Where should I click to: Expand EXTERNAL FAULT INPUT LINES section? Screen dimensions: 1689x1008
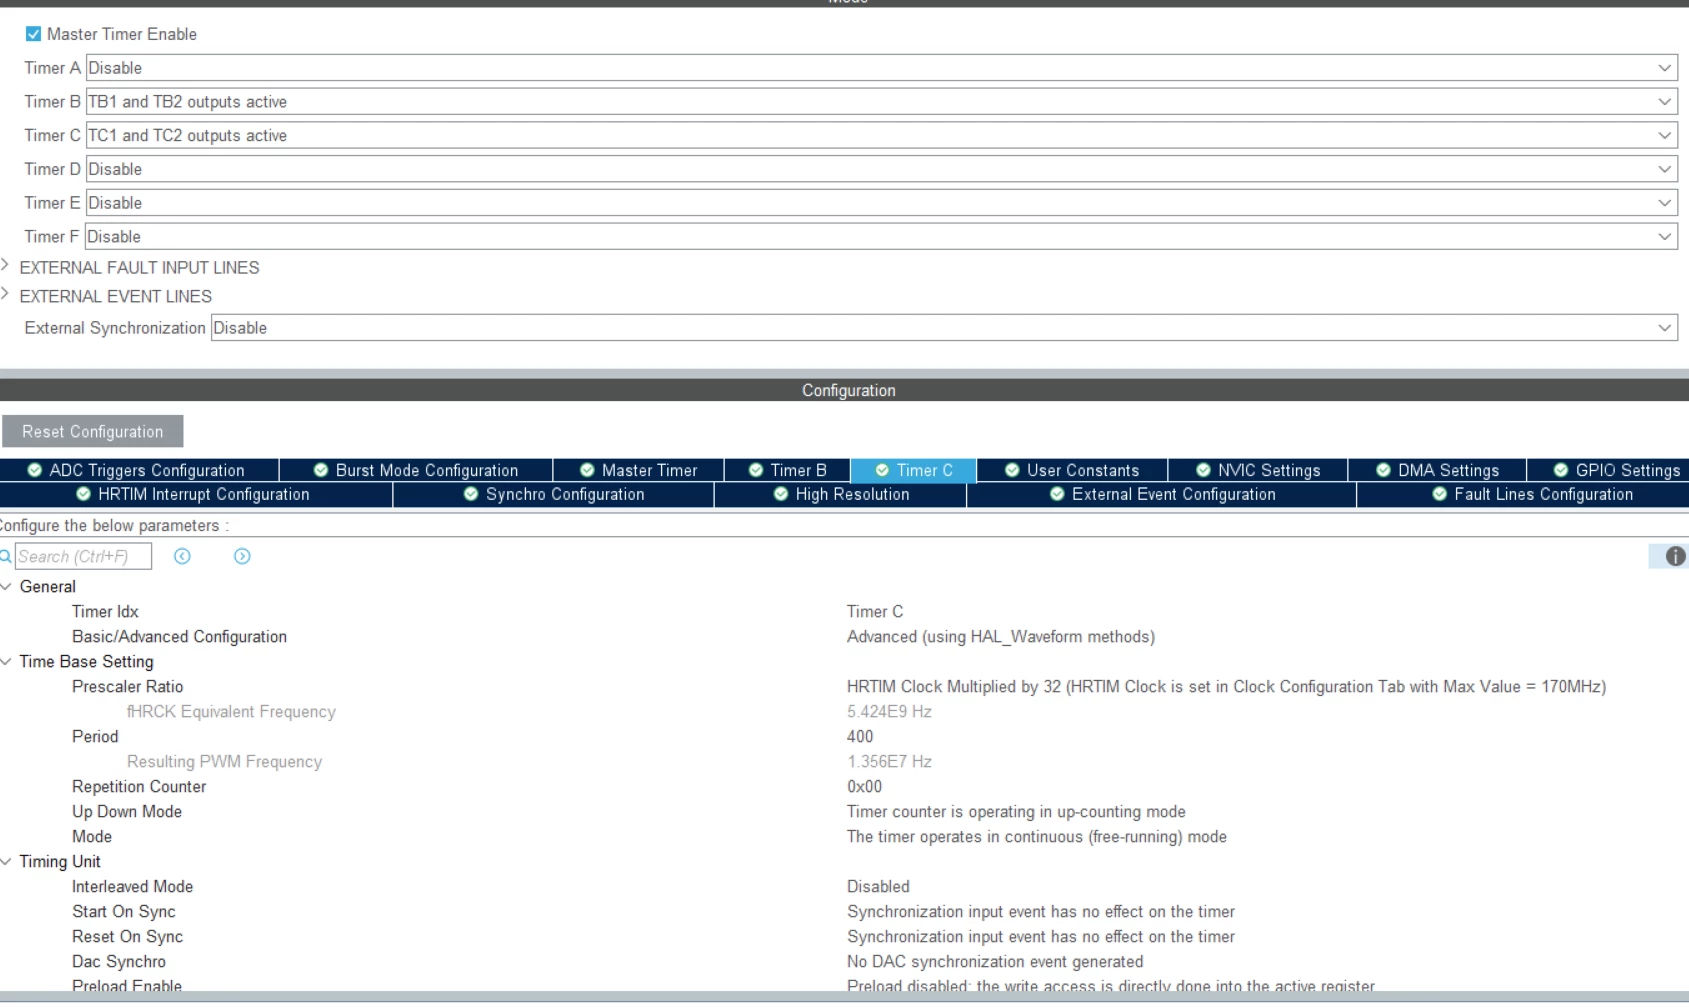6,266
